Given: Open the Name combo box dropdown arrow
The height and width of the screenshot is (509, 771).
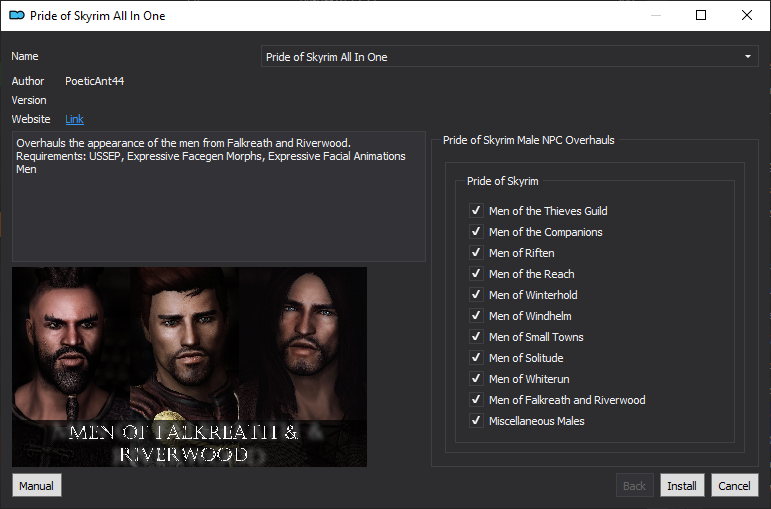Looking at the screenshot, I should coord(747,57).
